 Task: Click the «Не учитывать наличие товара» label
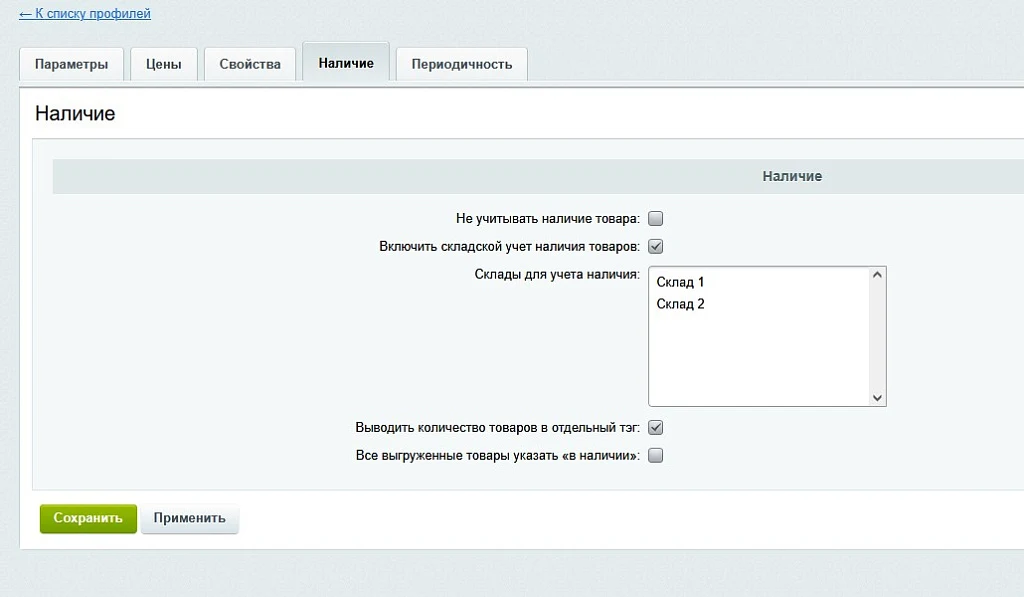point(548,219)
